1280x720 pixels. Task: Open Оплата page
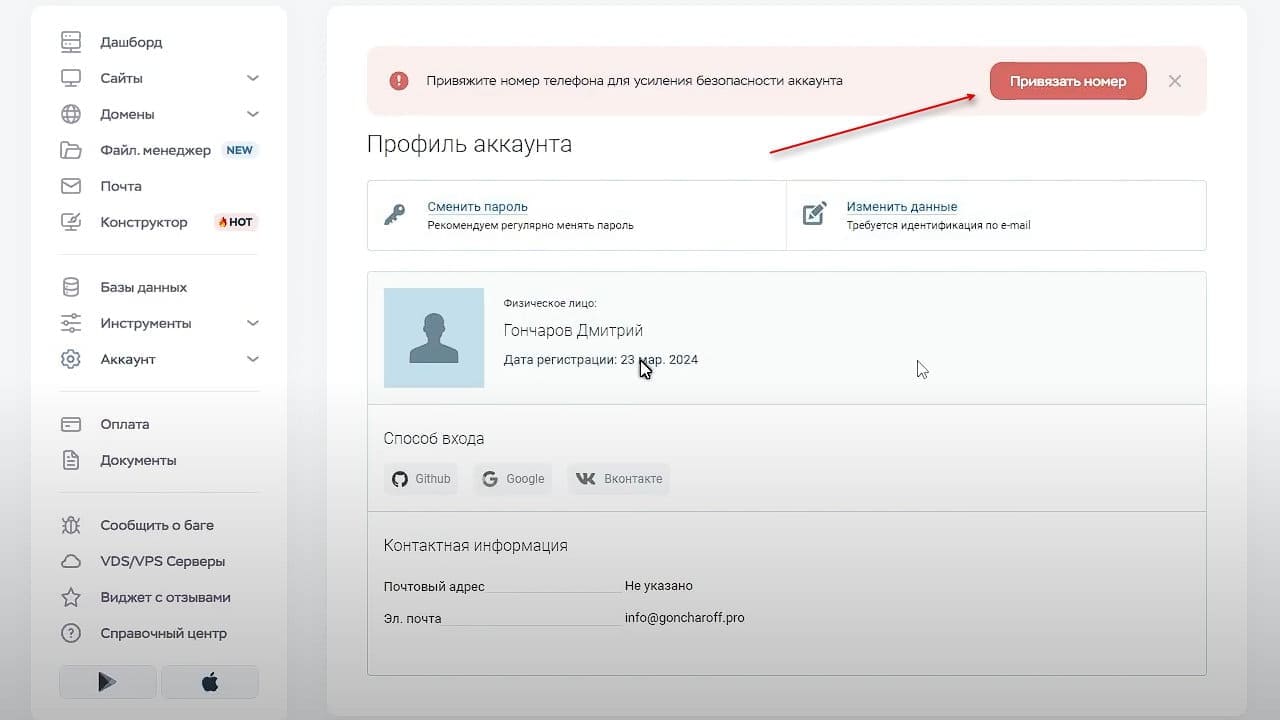tap(125, 424)
